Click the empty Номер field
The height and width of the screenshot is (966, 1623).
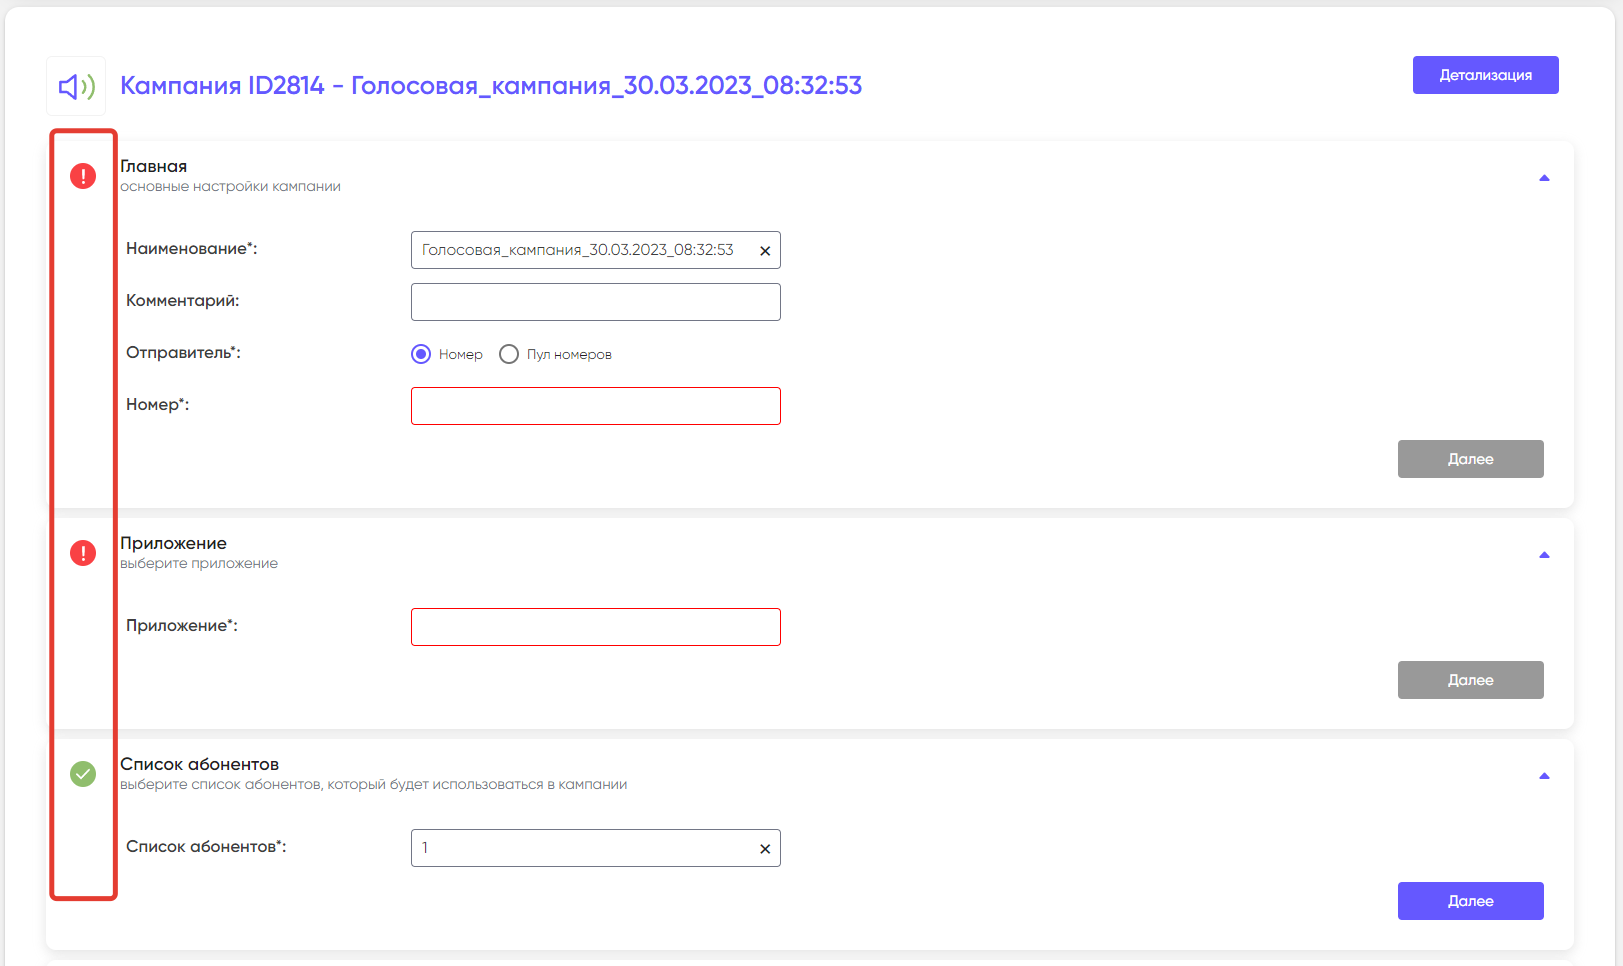[x=595, y=406]
